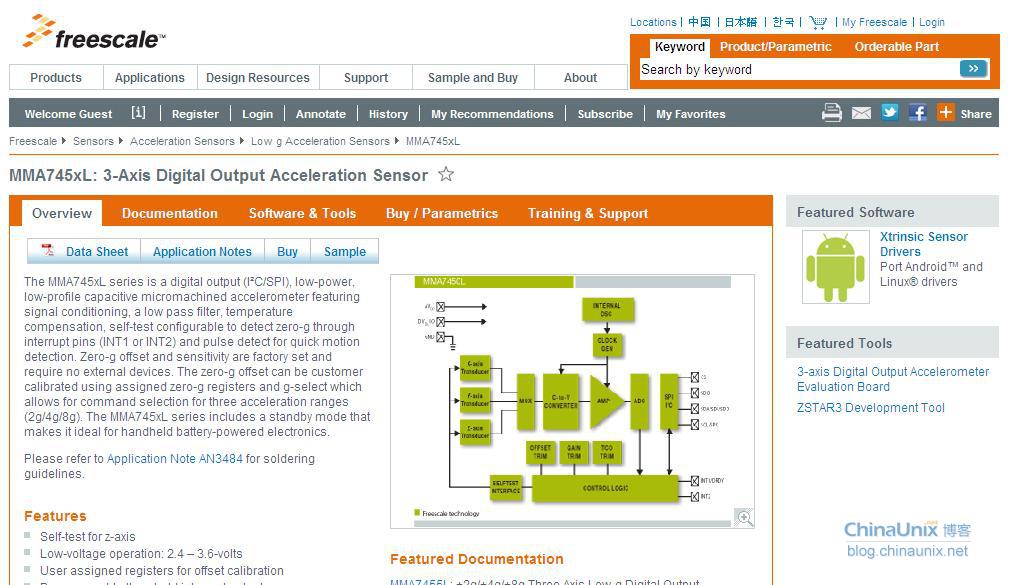Click the search submit arrow button

tap(973, 69)
